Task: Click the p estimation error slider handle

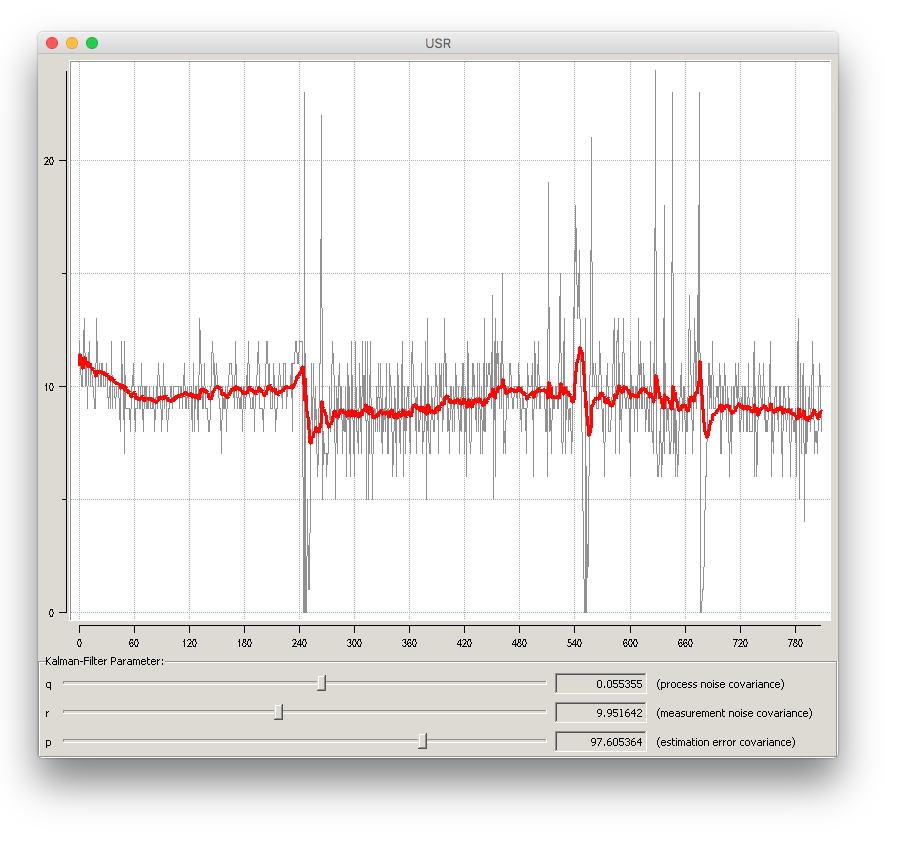Action: click(x=423, y=741)
